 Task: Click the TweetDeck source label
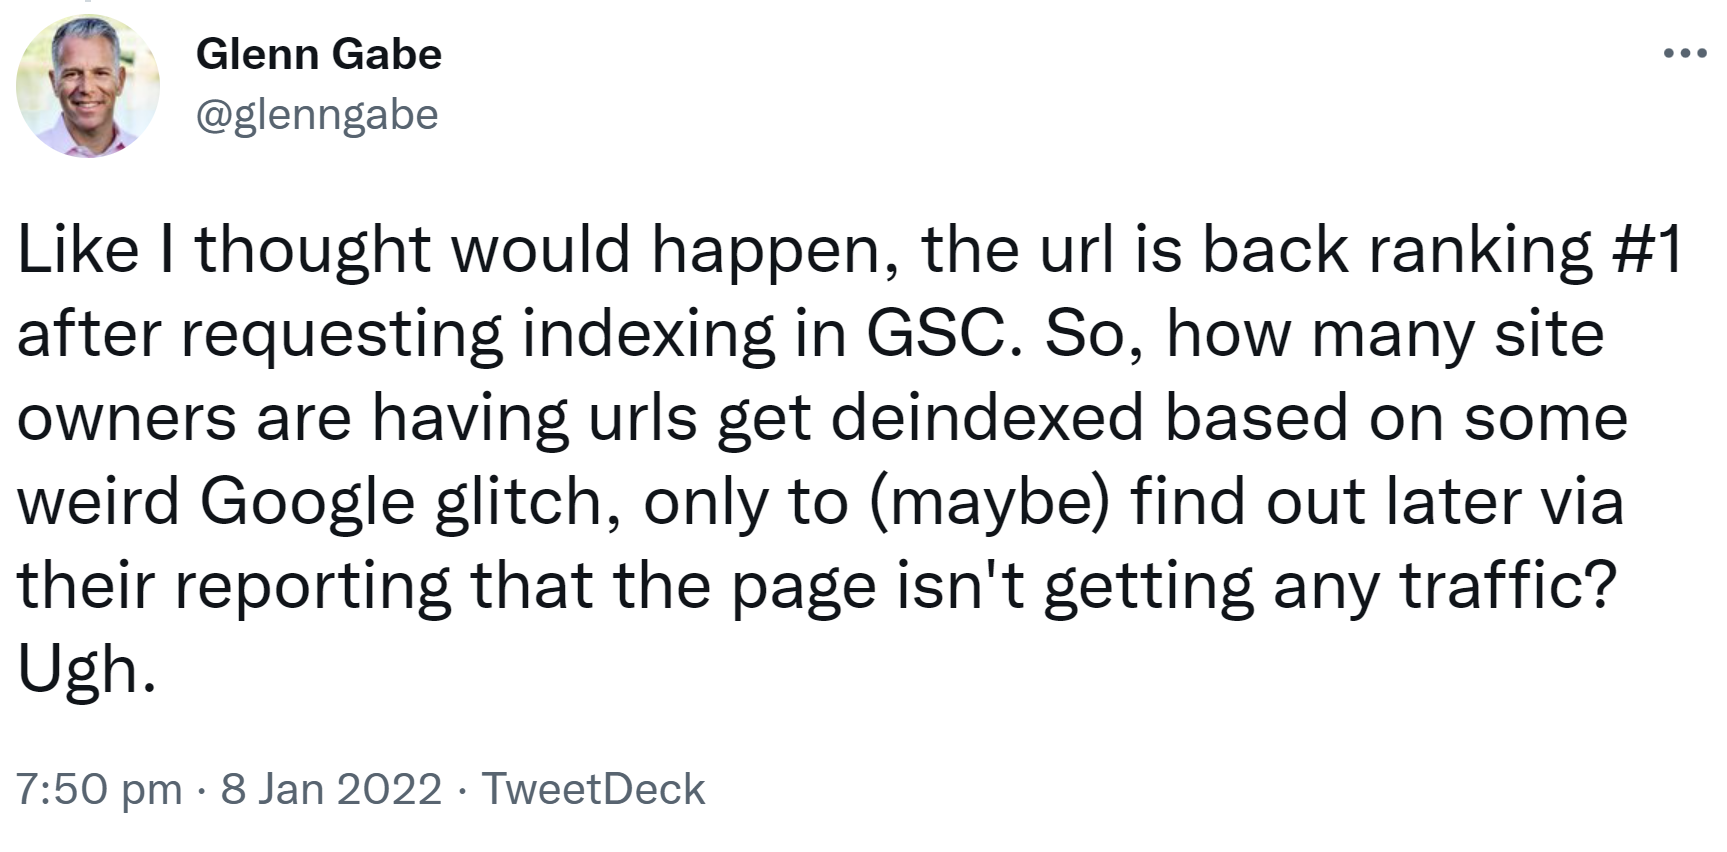[x=594, y=789]
